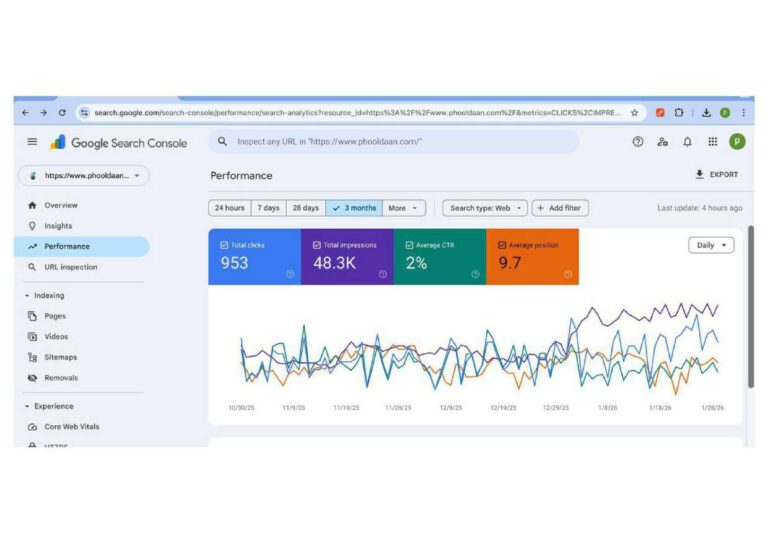768x543 pixels.
Task: Open Performance in the sidebar
Action: pos(81,246)
